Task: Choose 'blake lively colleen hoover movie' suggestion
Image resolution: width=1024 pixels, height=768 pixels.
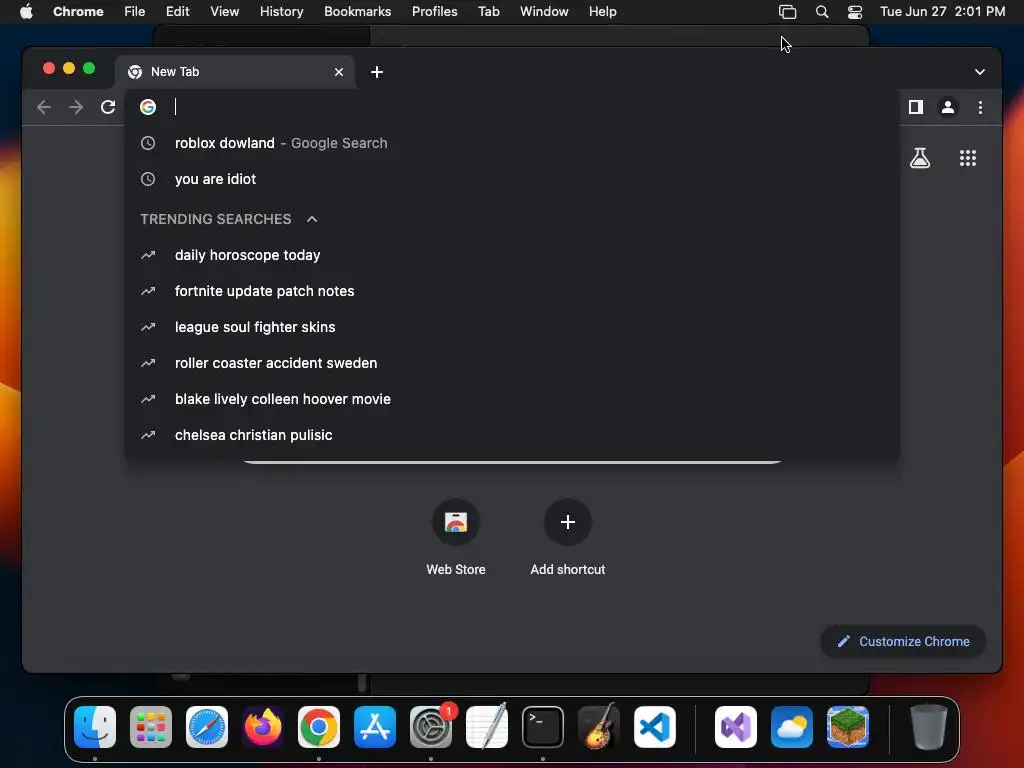Action: click(512, 399)
